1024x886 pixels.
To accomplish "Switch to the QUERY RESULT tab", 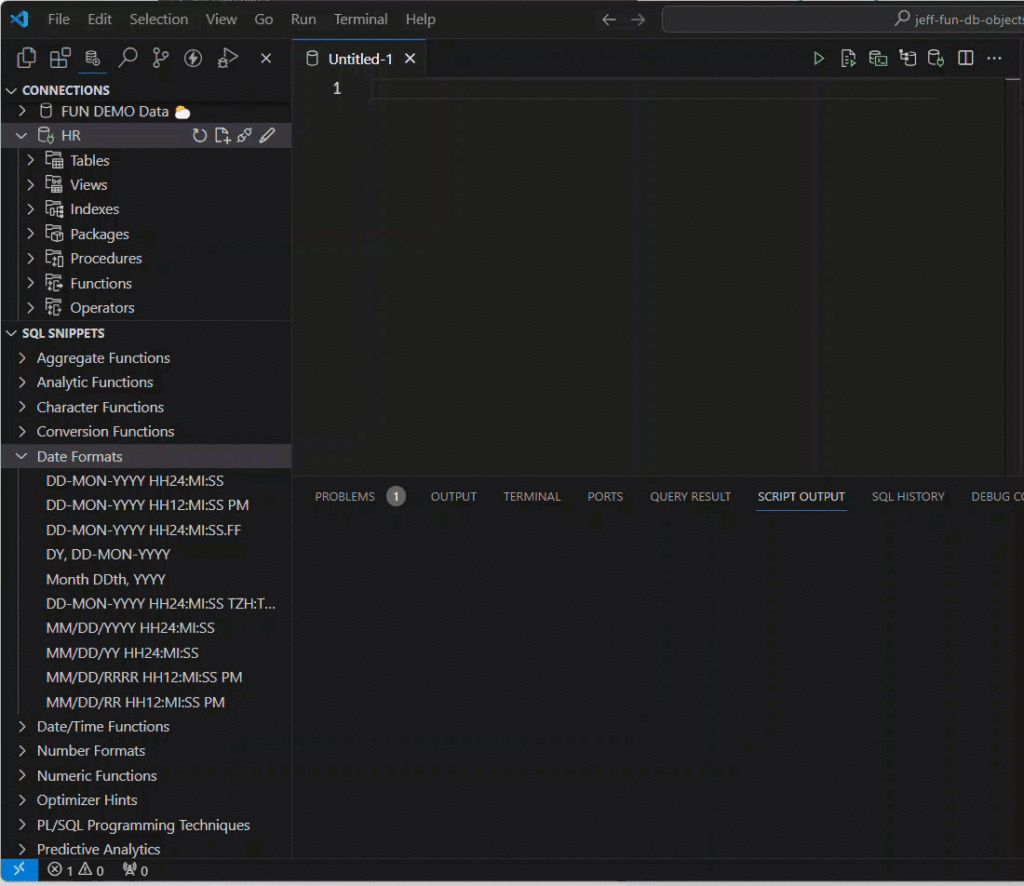I will (x=690, y=496).
